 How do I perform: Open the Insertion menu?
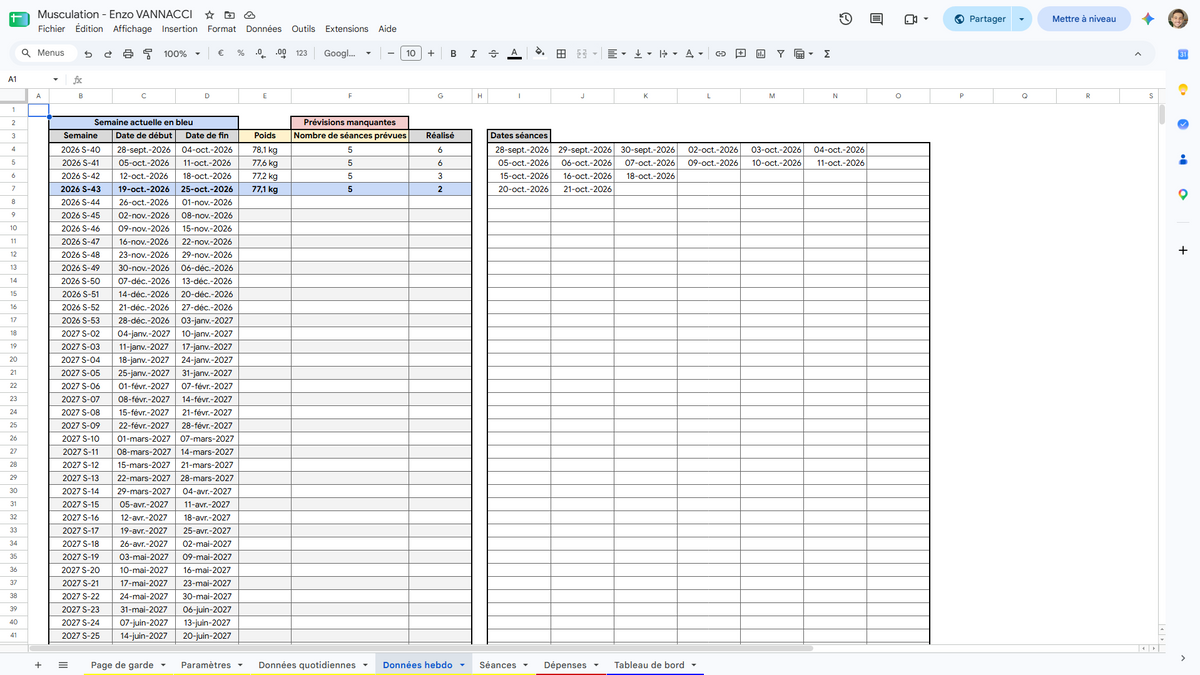(x=180, y=29)
